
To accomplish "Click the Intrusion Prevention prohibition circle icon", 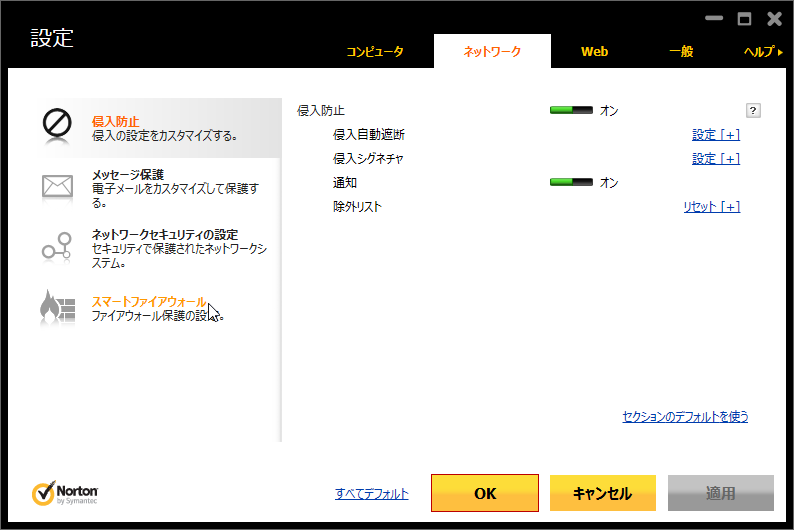I will coord(57,124).
